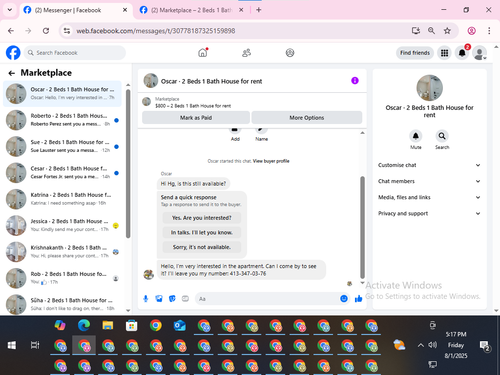Record a voice clip with microphone
The height and width of the screenshot is (375, 500).
(x=146, y=299)
